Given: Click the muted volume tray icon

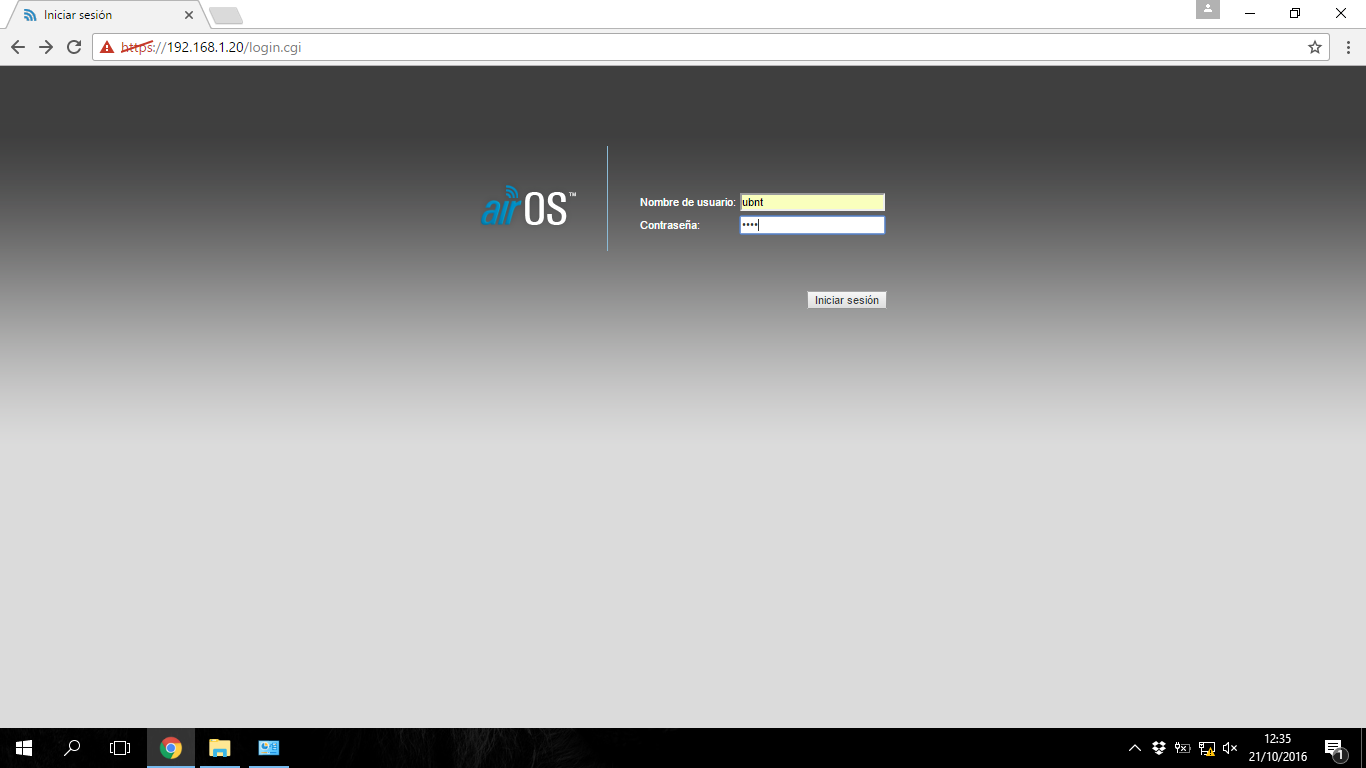Looking at the screenshot, I should [1230, 748].
